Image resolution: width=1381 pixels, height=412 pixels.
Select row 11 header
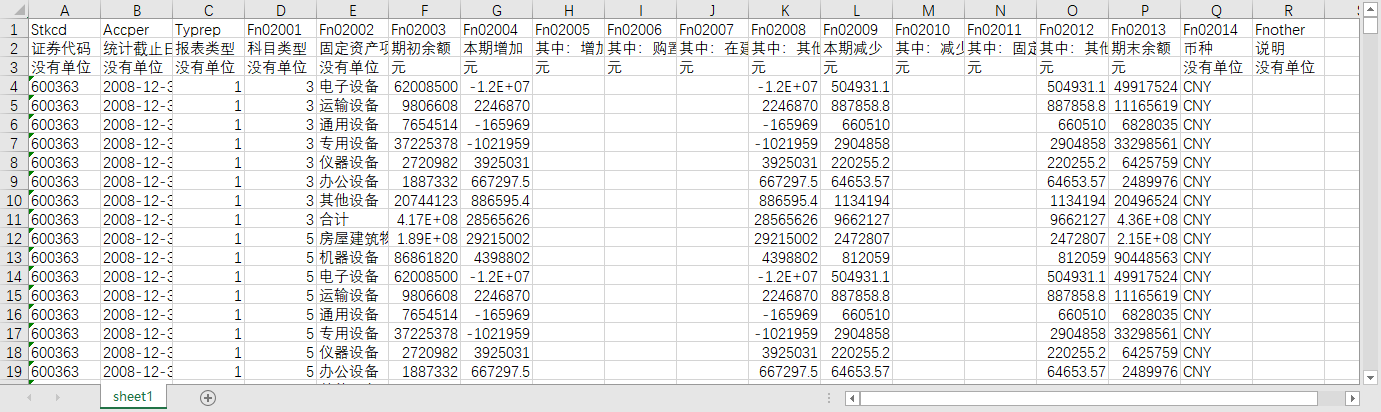tap(14, 220)
